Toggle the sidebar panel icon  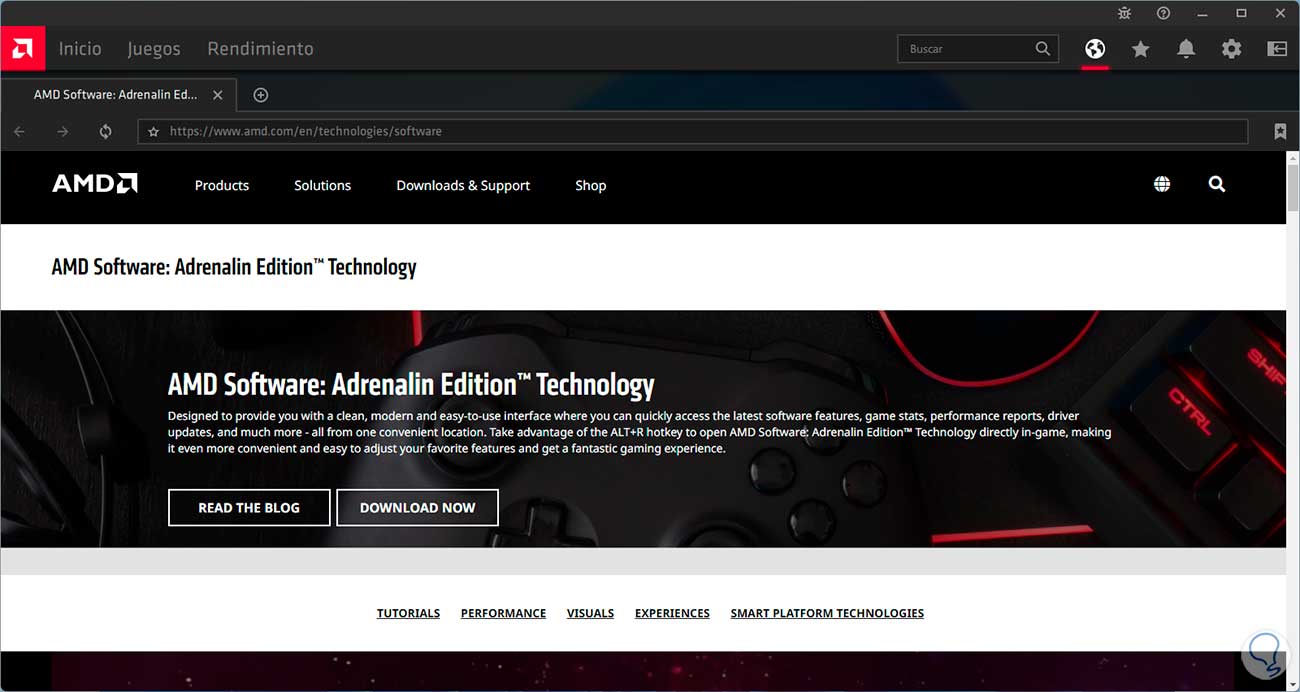coord(1277,48)
